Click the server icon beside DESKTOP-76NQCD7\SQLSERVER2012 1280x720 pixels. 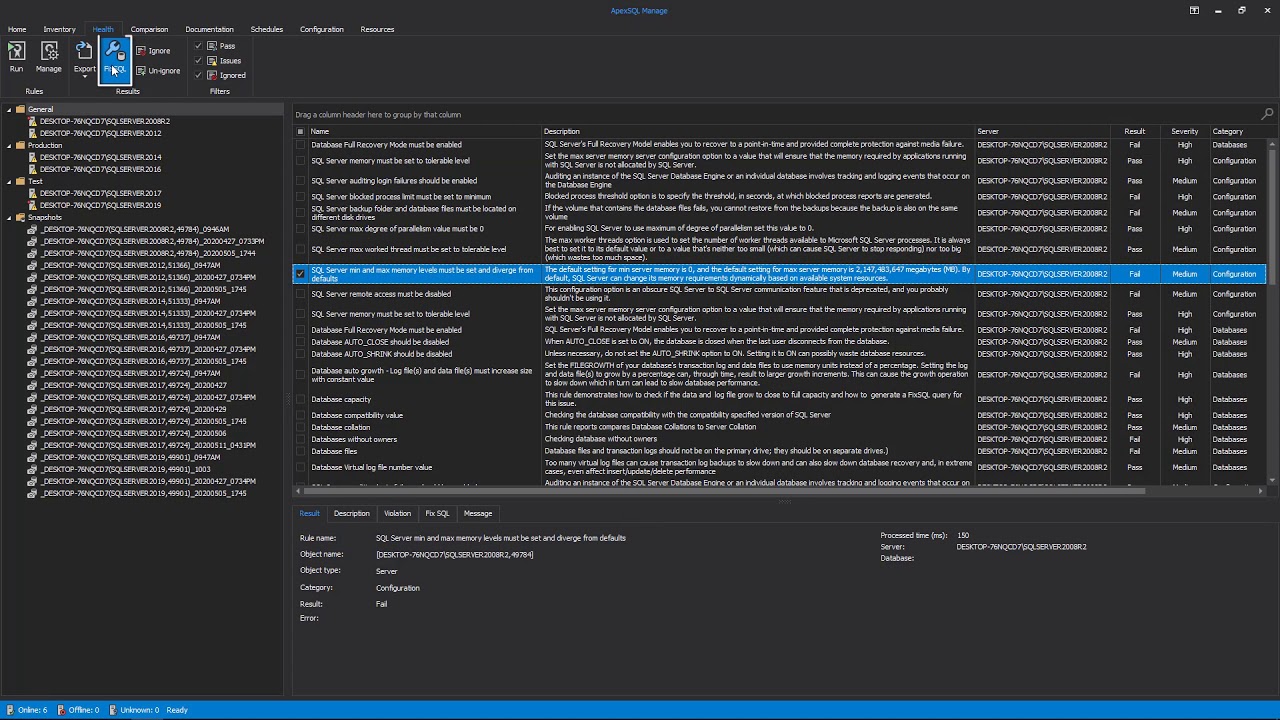(32, 133)
